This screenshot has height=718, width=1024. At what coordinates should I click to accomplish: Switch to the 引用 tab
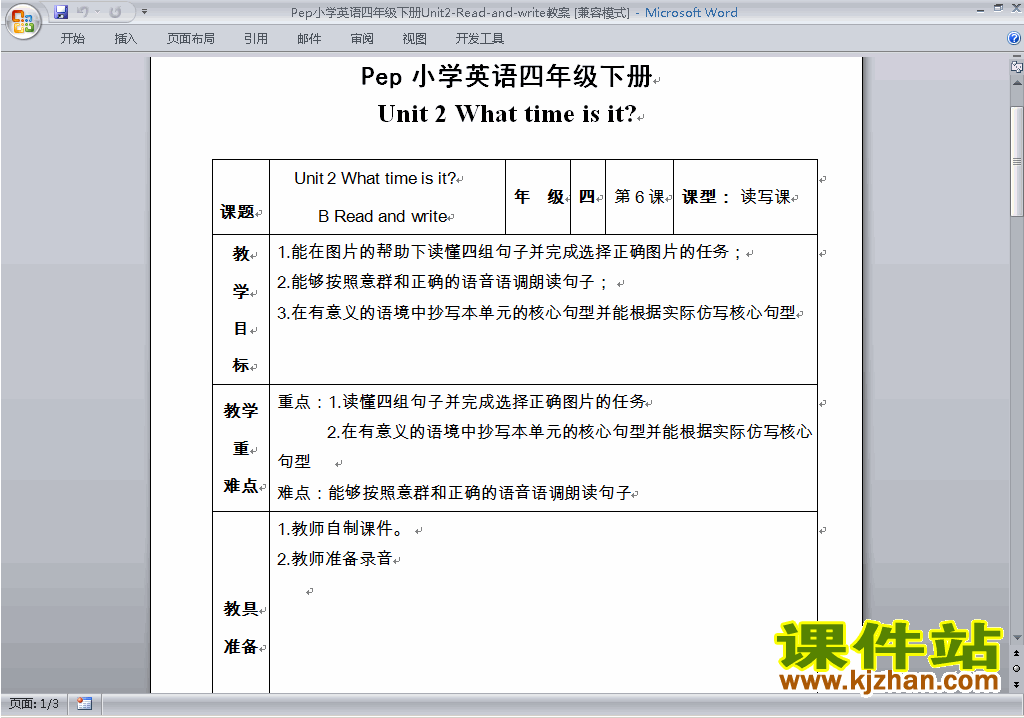point(256,39)
